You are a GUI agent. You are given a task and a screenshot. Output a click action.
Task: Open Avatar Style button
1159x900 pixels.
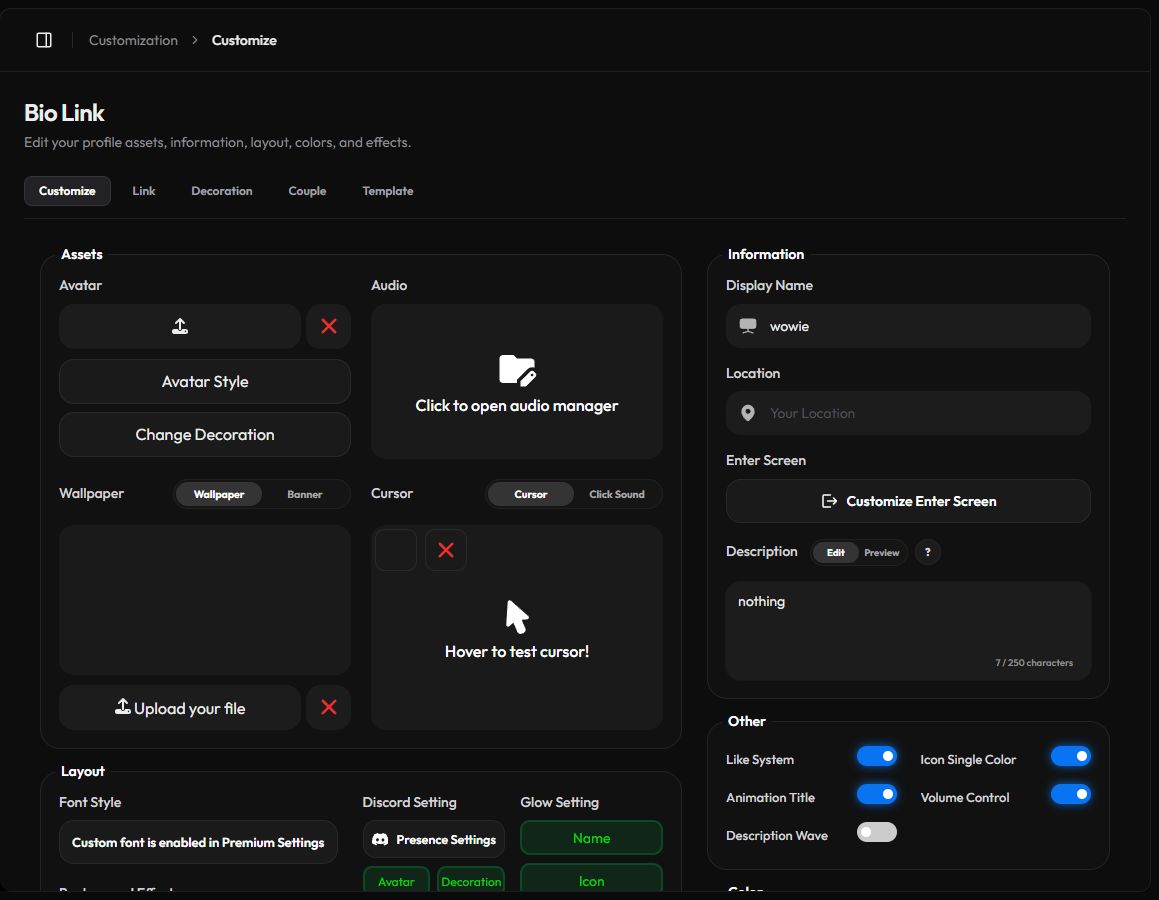click(x=205, y=381)
